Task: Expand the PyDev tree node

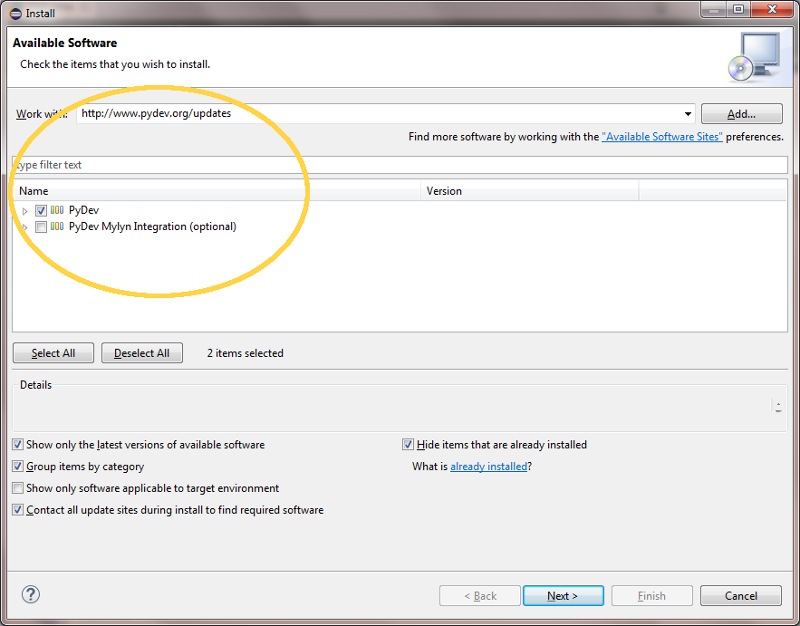Action: pyautogui.click(x=25, y=211)
